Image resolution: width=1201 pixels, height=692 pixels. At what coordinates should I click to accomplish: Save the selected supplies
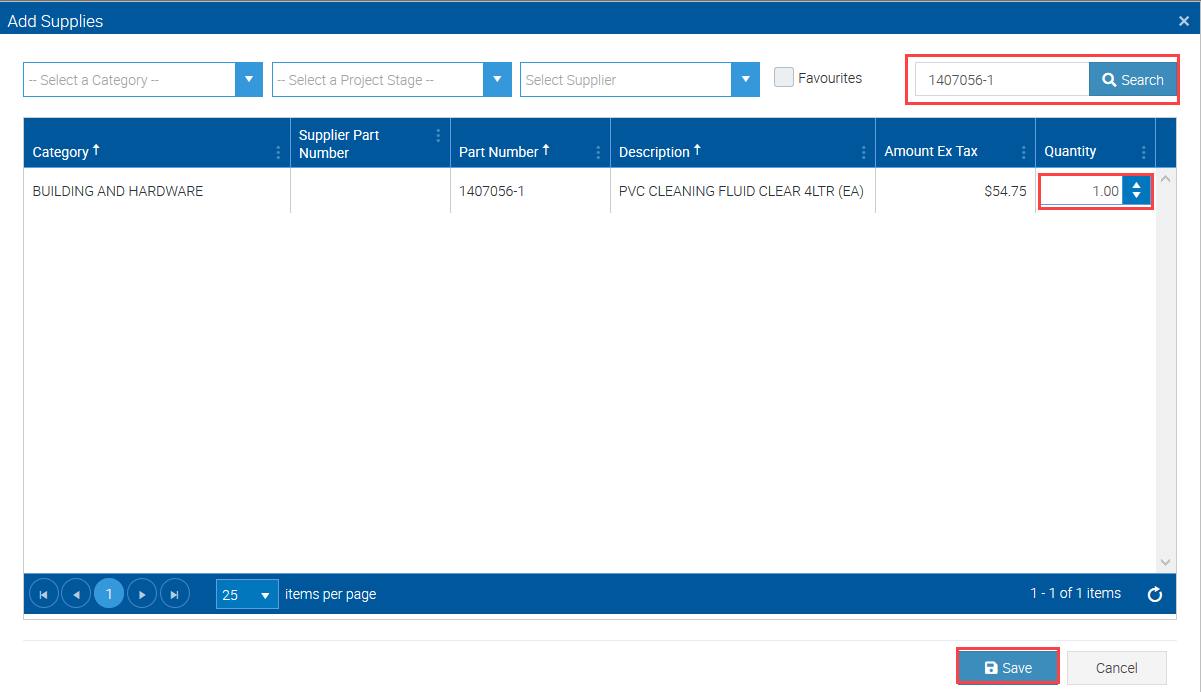click(x=1008, y=668)
